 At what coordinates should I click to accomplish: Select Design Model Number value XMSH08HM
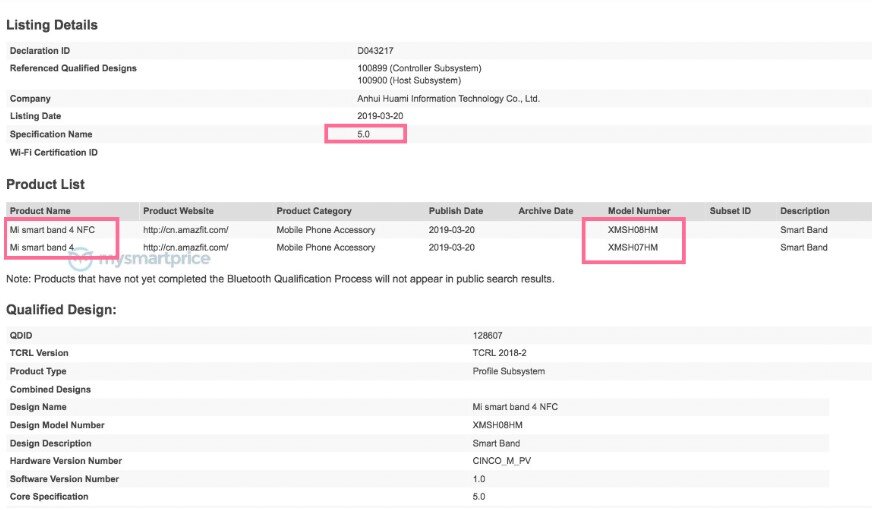[498, 425]
